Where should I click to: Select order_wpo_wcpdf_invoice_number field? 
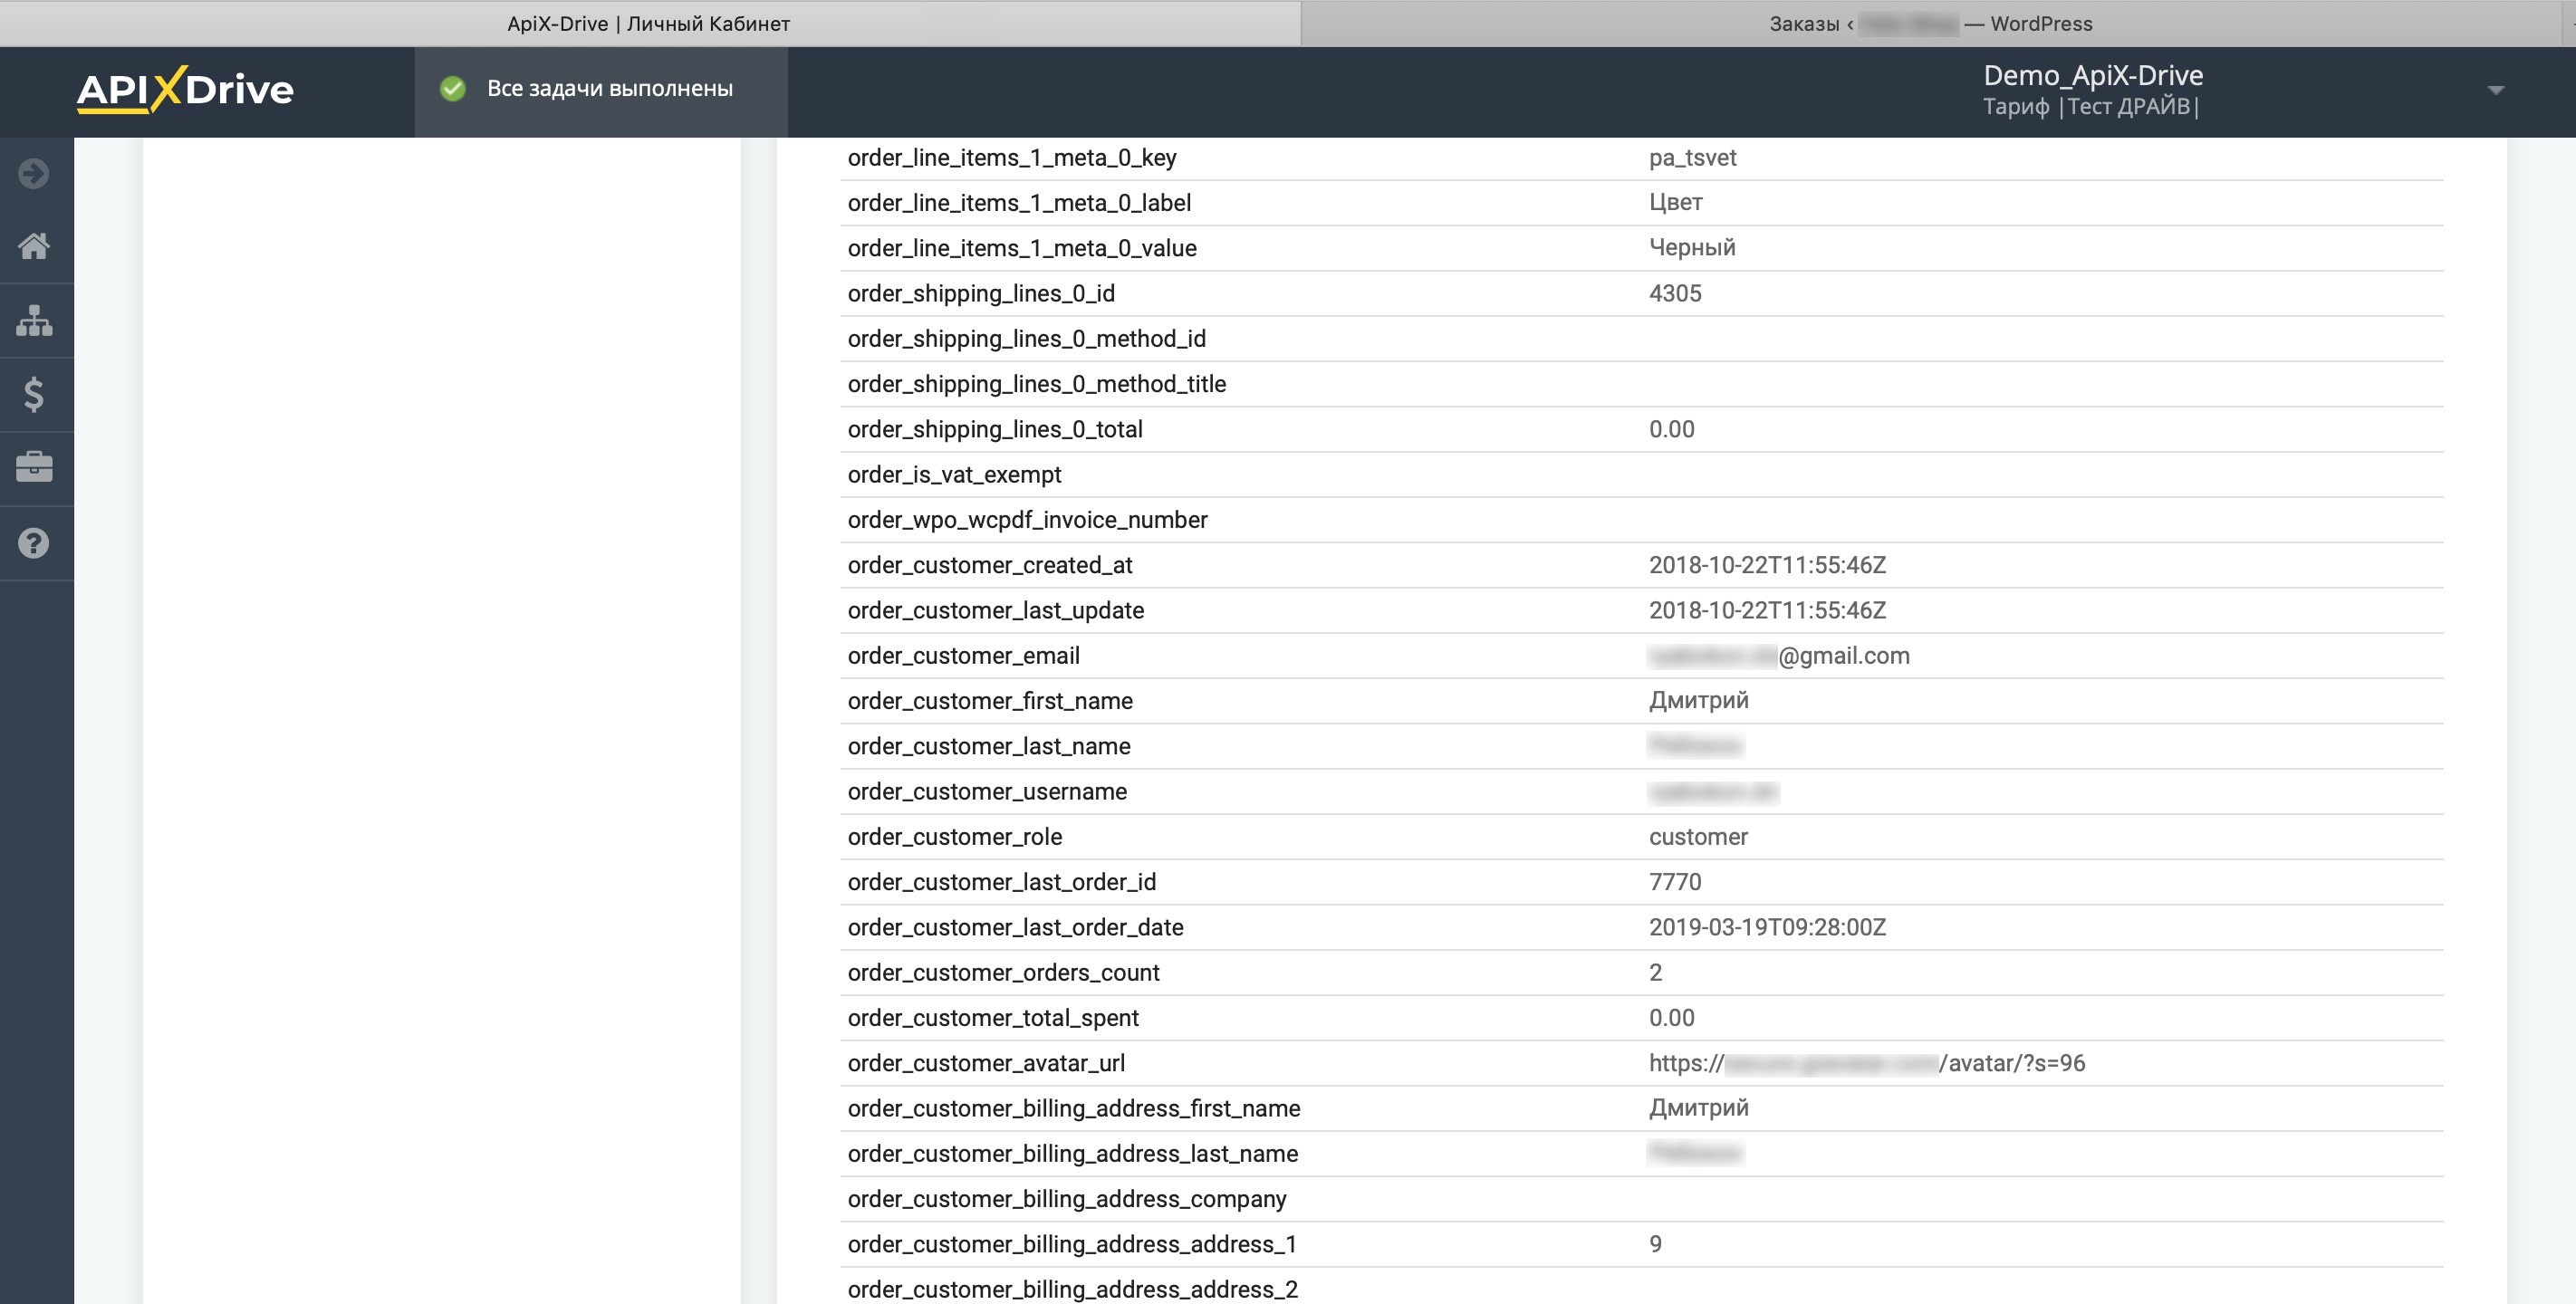(1027, 519)
